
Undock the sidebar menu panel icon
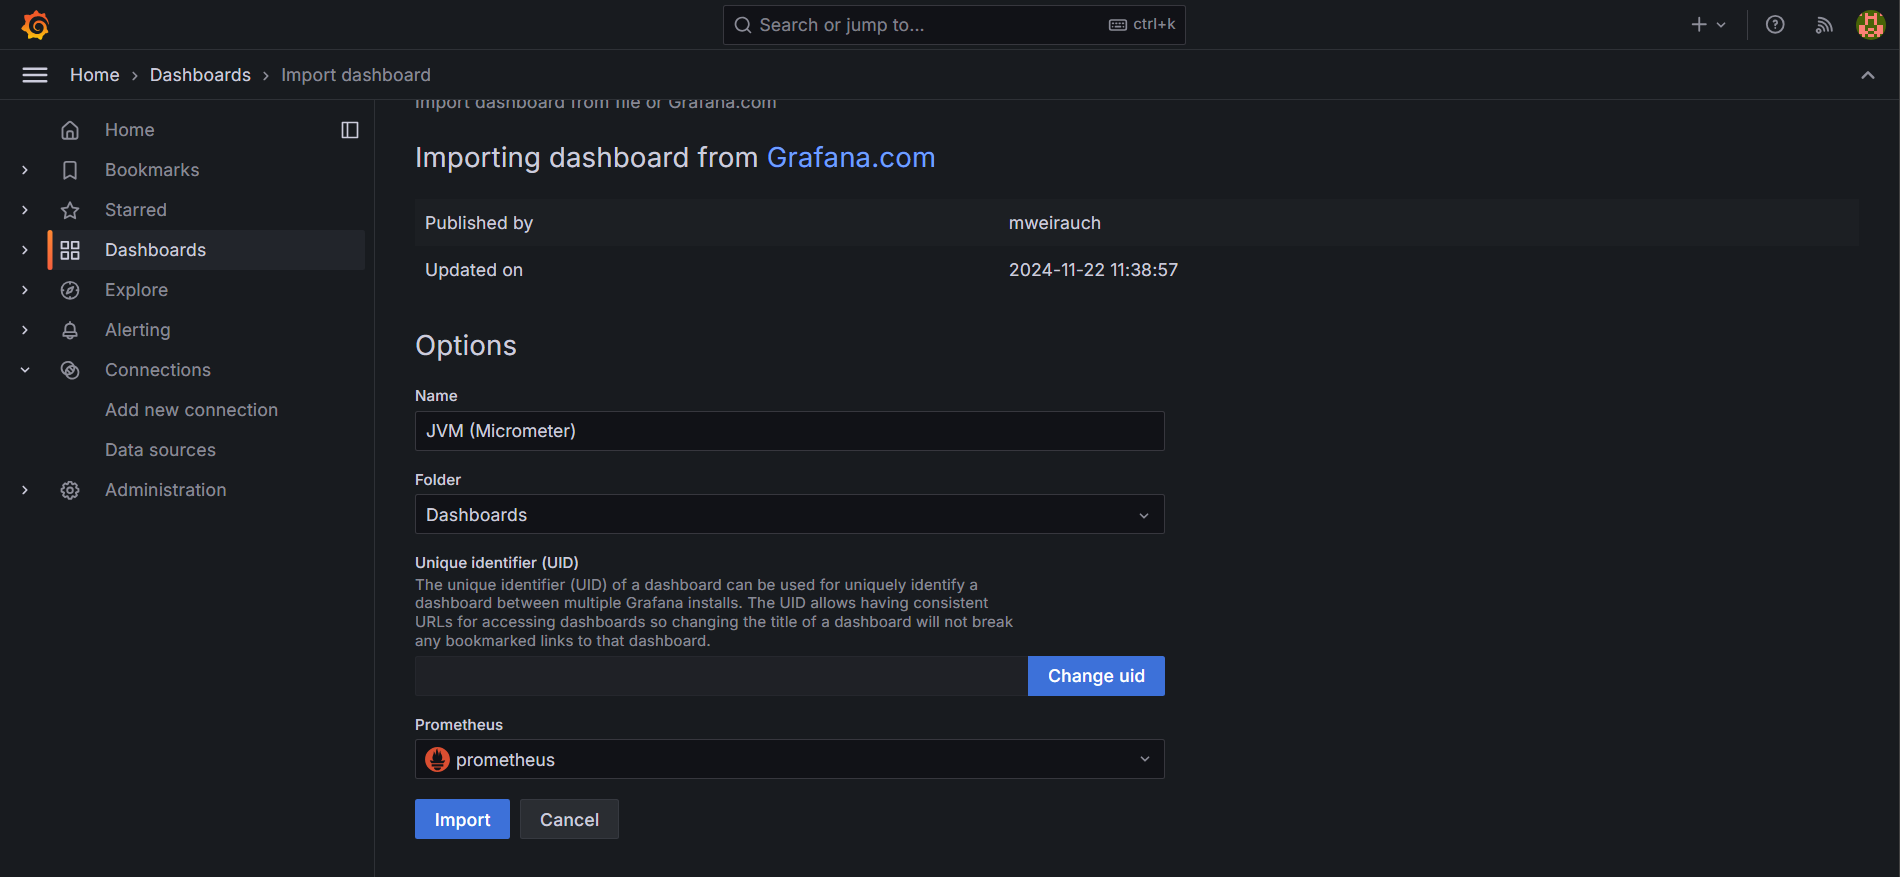tap(350, 130)
